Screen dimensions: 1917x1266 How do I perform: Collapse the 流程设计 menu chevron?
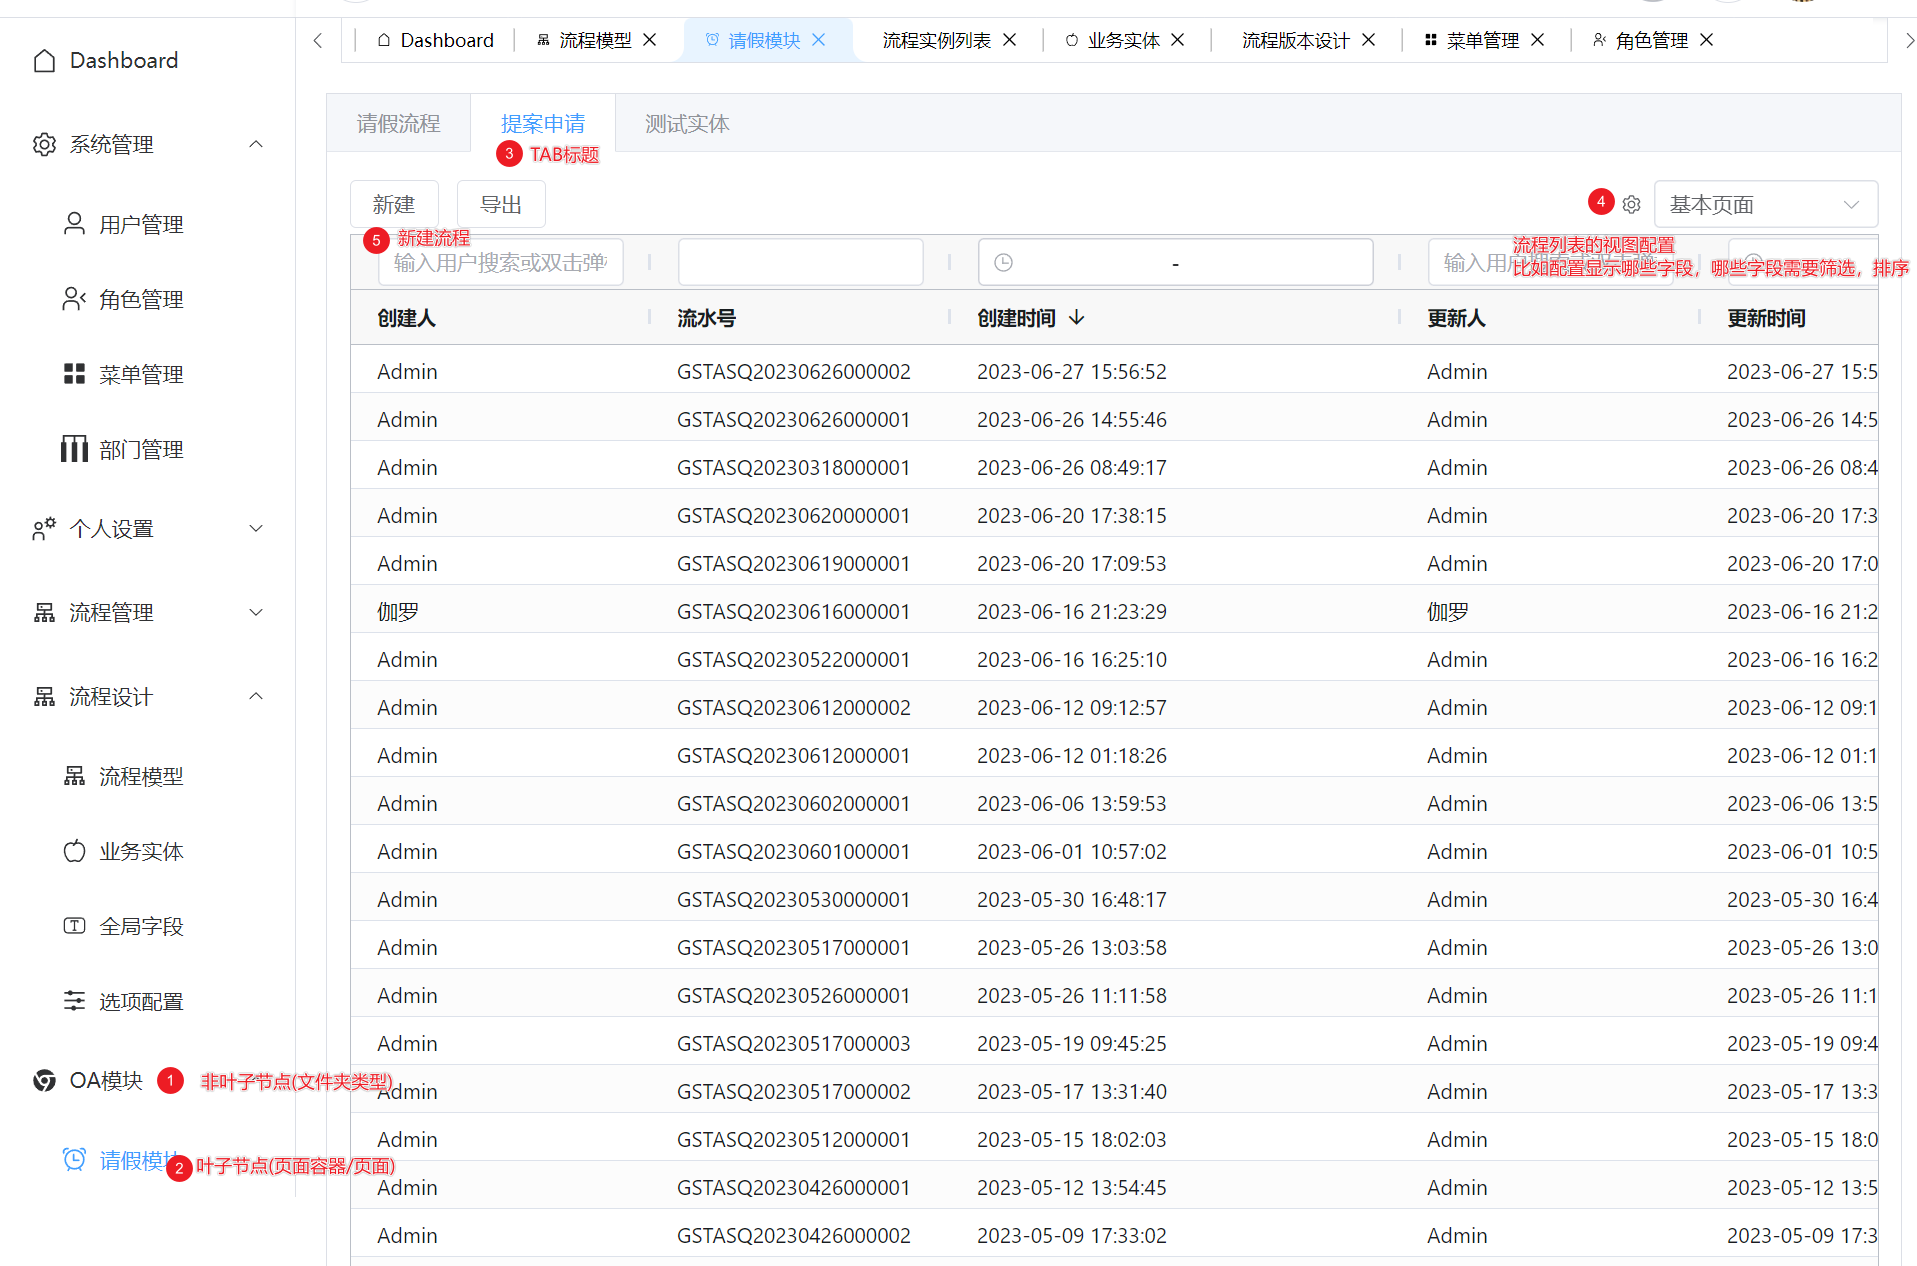(x=256, y=697)
